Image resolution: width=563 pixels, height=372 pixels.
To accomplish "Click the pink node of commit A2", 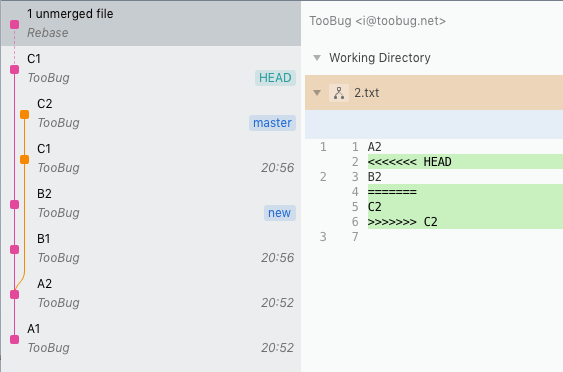I will tap(14, 294).
